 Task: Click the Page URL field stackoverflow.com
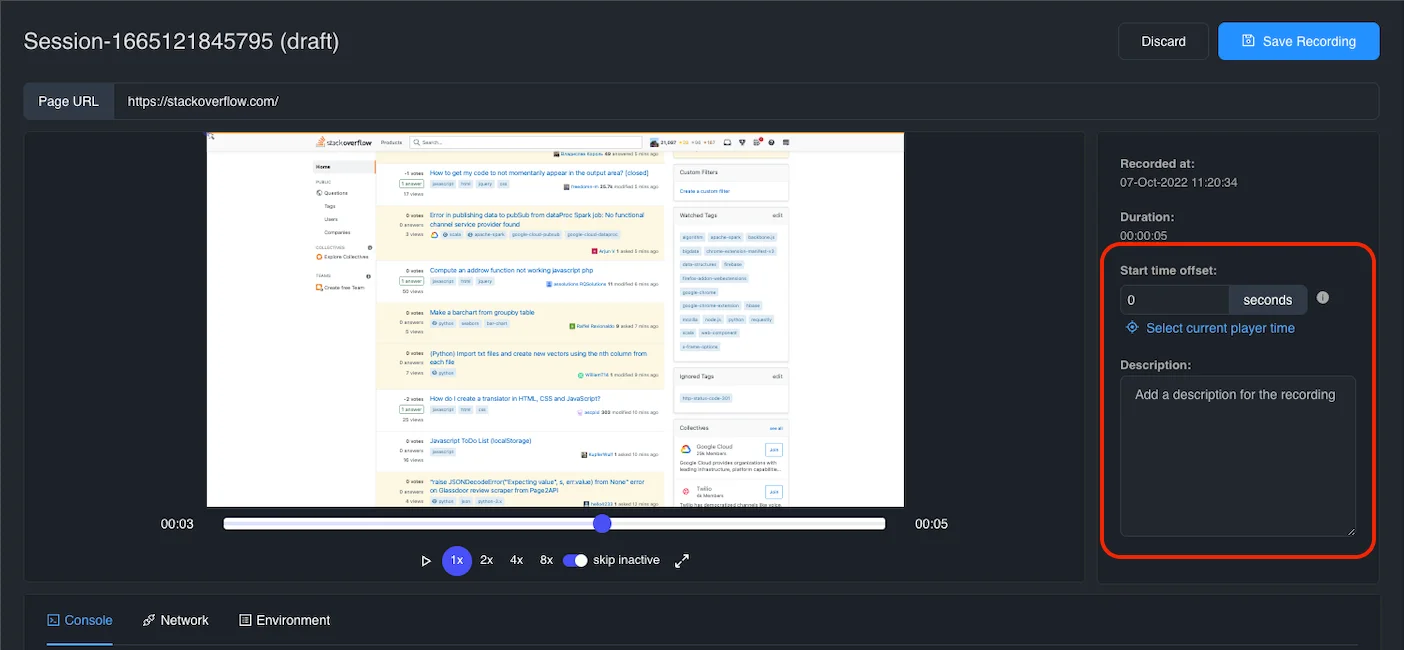click(746, 101)
